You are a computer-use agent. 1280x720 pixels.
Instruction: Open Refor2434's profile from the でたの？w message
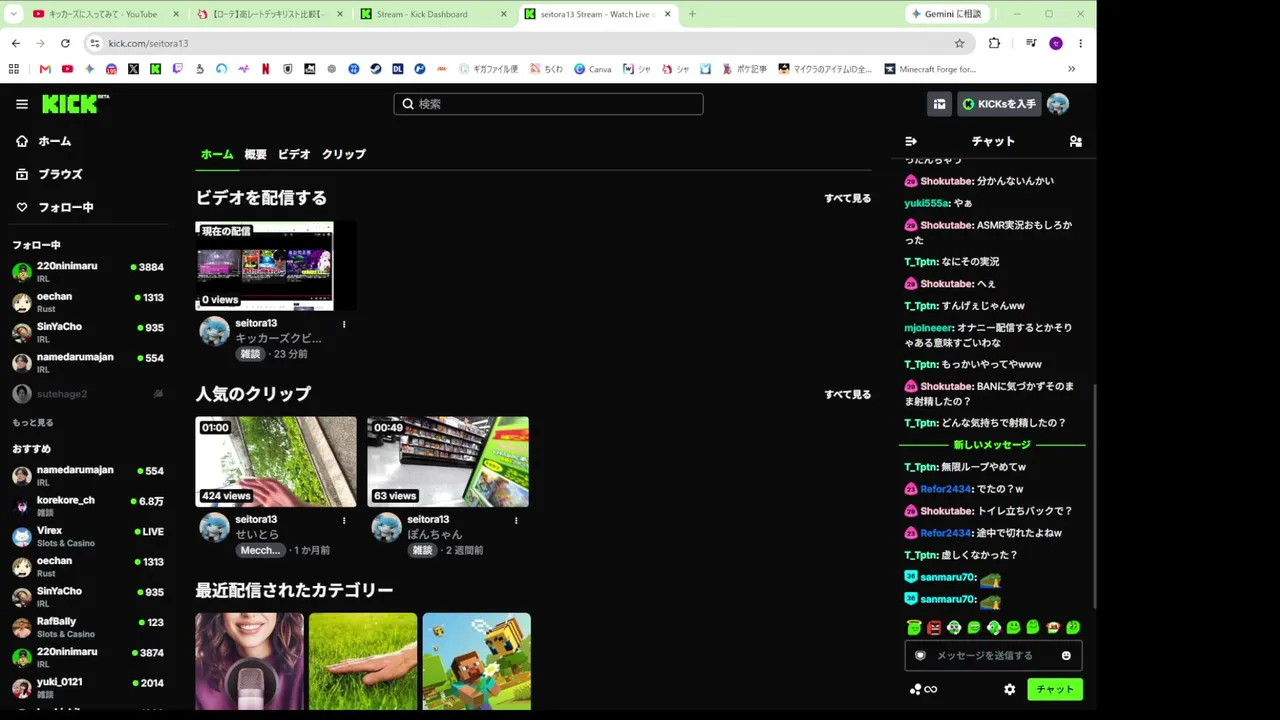(x=945, y=489)
